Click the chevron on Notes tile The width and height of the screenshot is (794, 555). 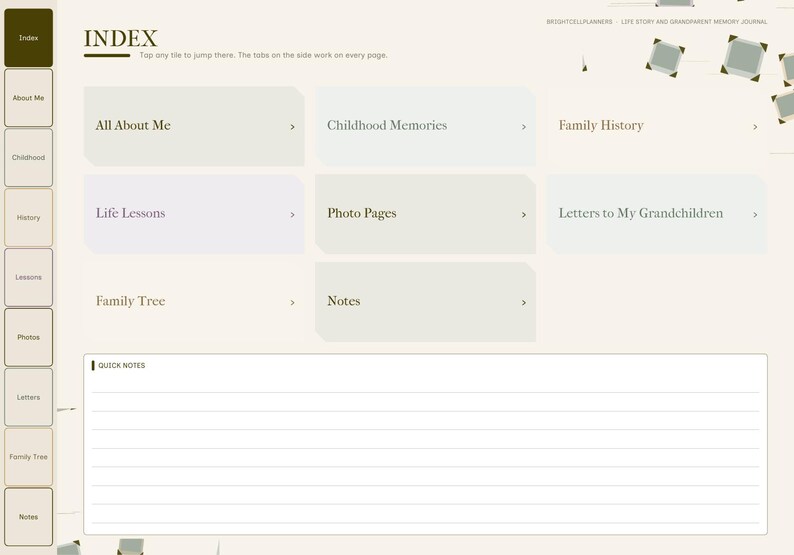(524, 303)
